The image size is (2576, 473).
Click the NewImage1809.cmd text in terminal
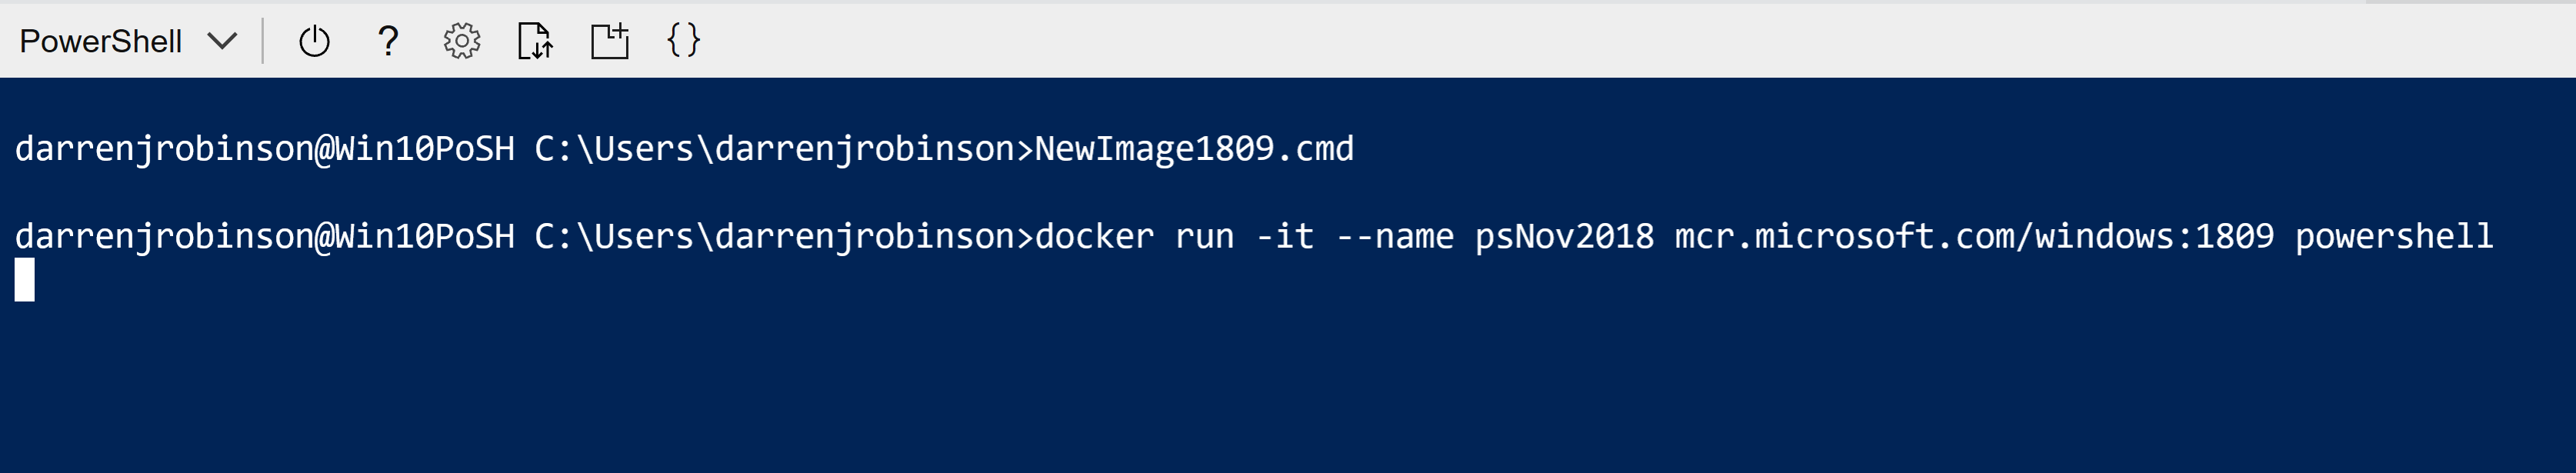click(x=1194, y=149)
